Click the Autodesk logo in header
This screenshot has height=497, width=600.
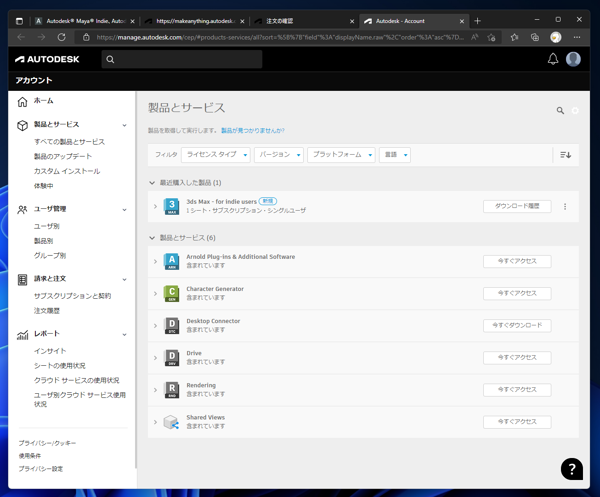click(47, 59)
